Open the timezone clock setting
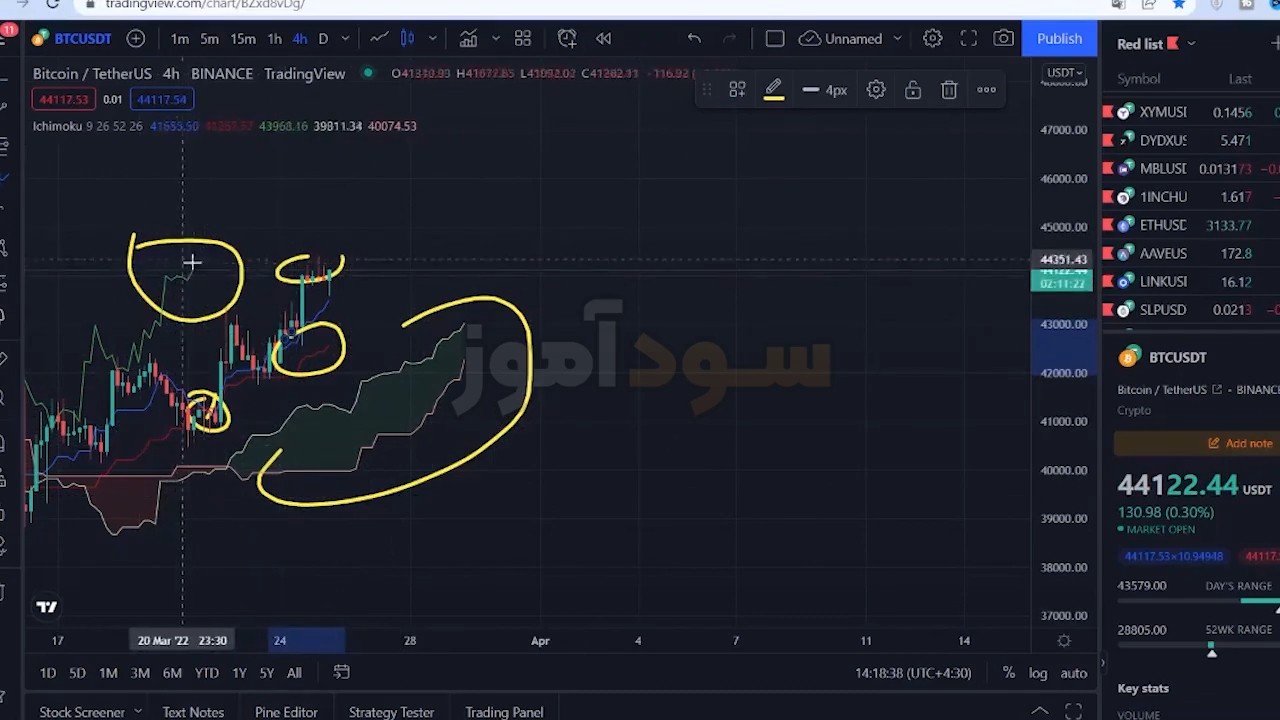This screenshot has height=720, width=1280. click(x=913, y=673)
